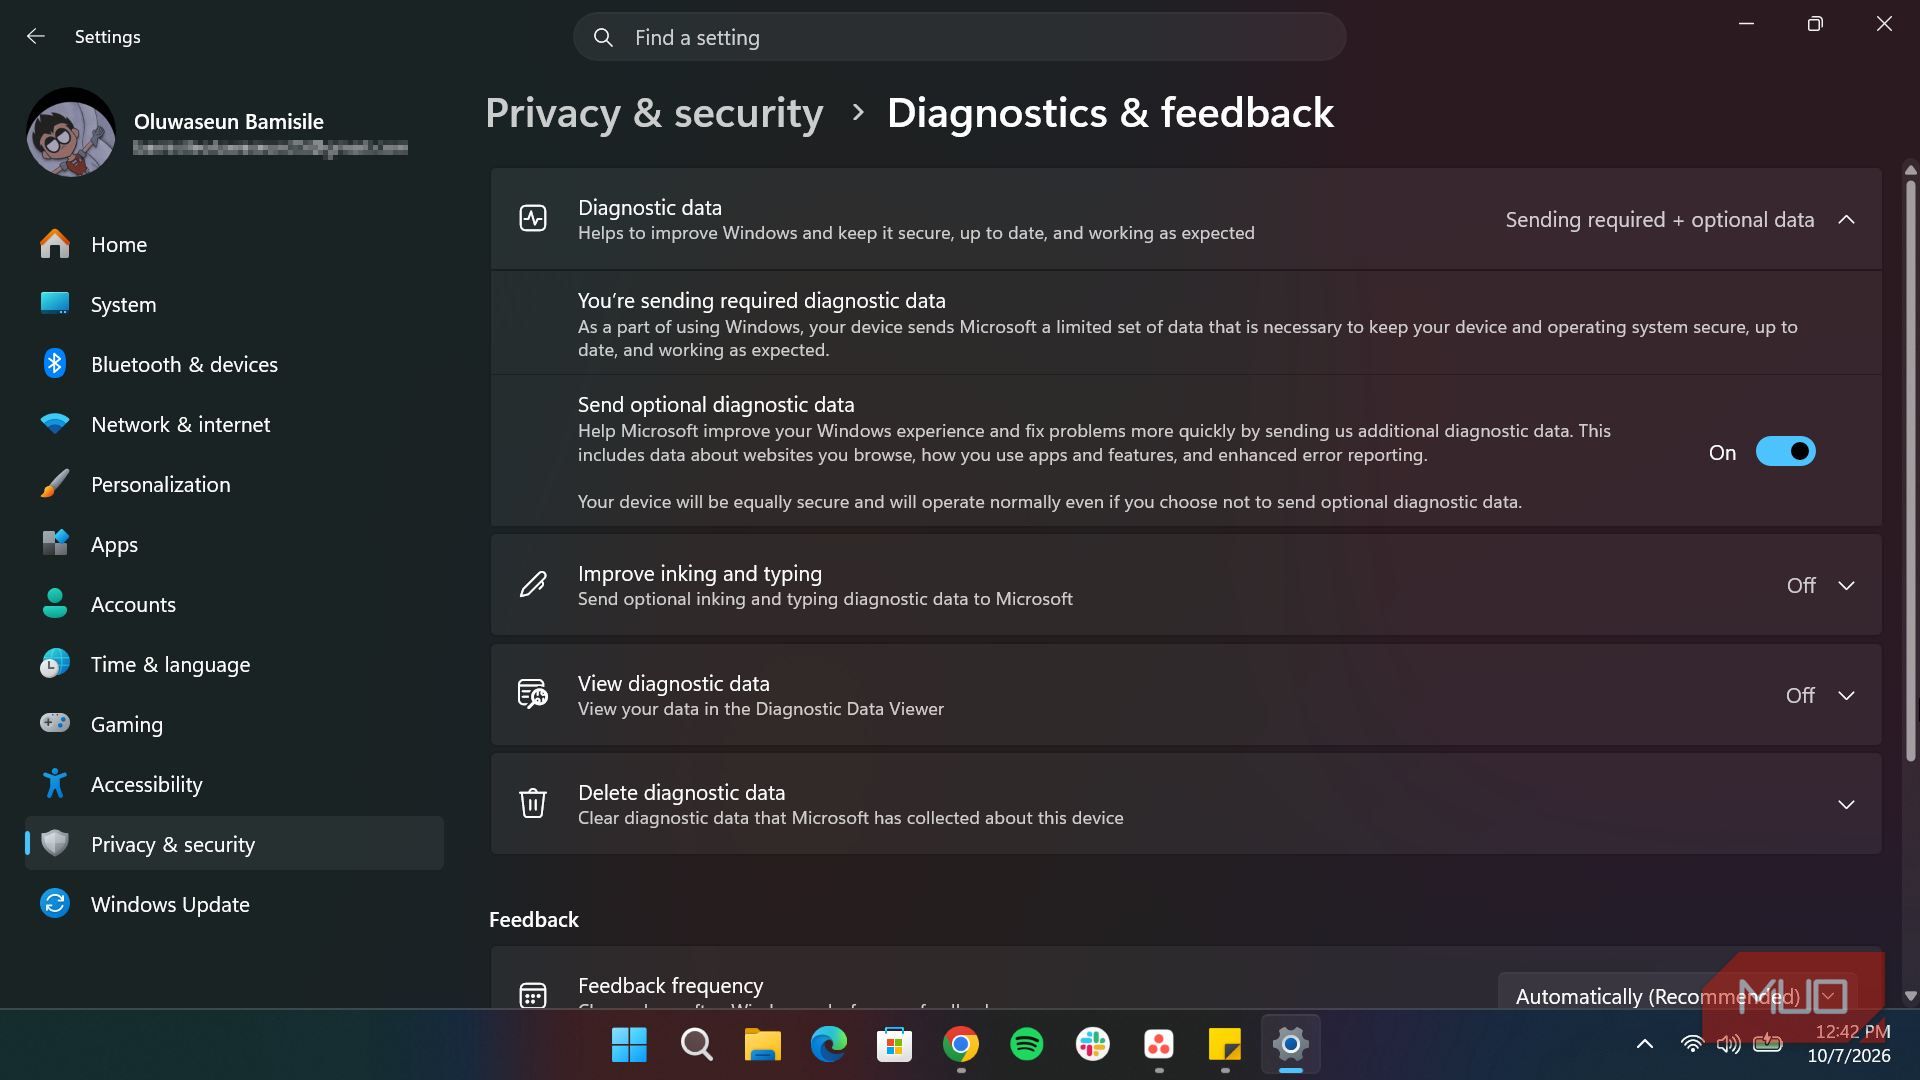Launch File Explorer from taskbar

[762, 1044]
